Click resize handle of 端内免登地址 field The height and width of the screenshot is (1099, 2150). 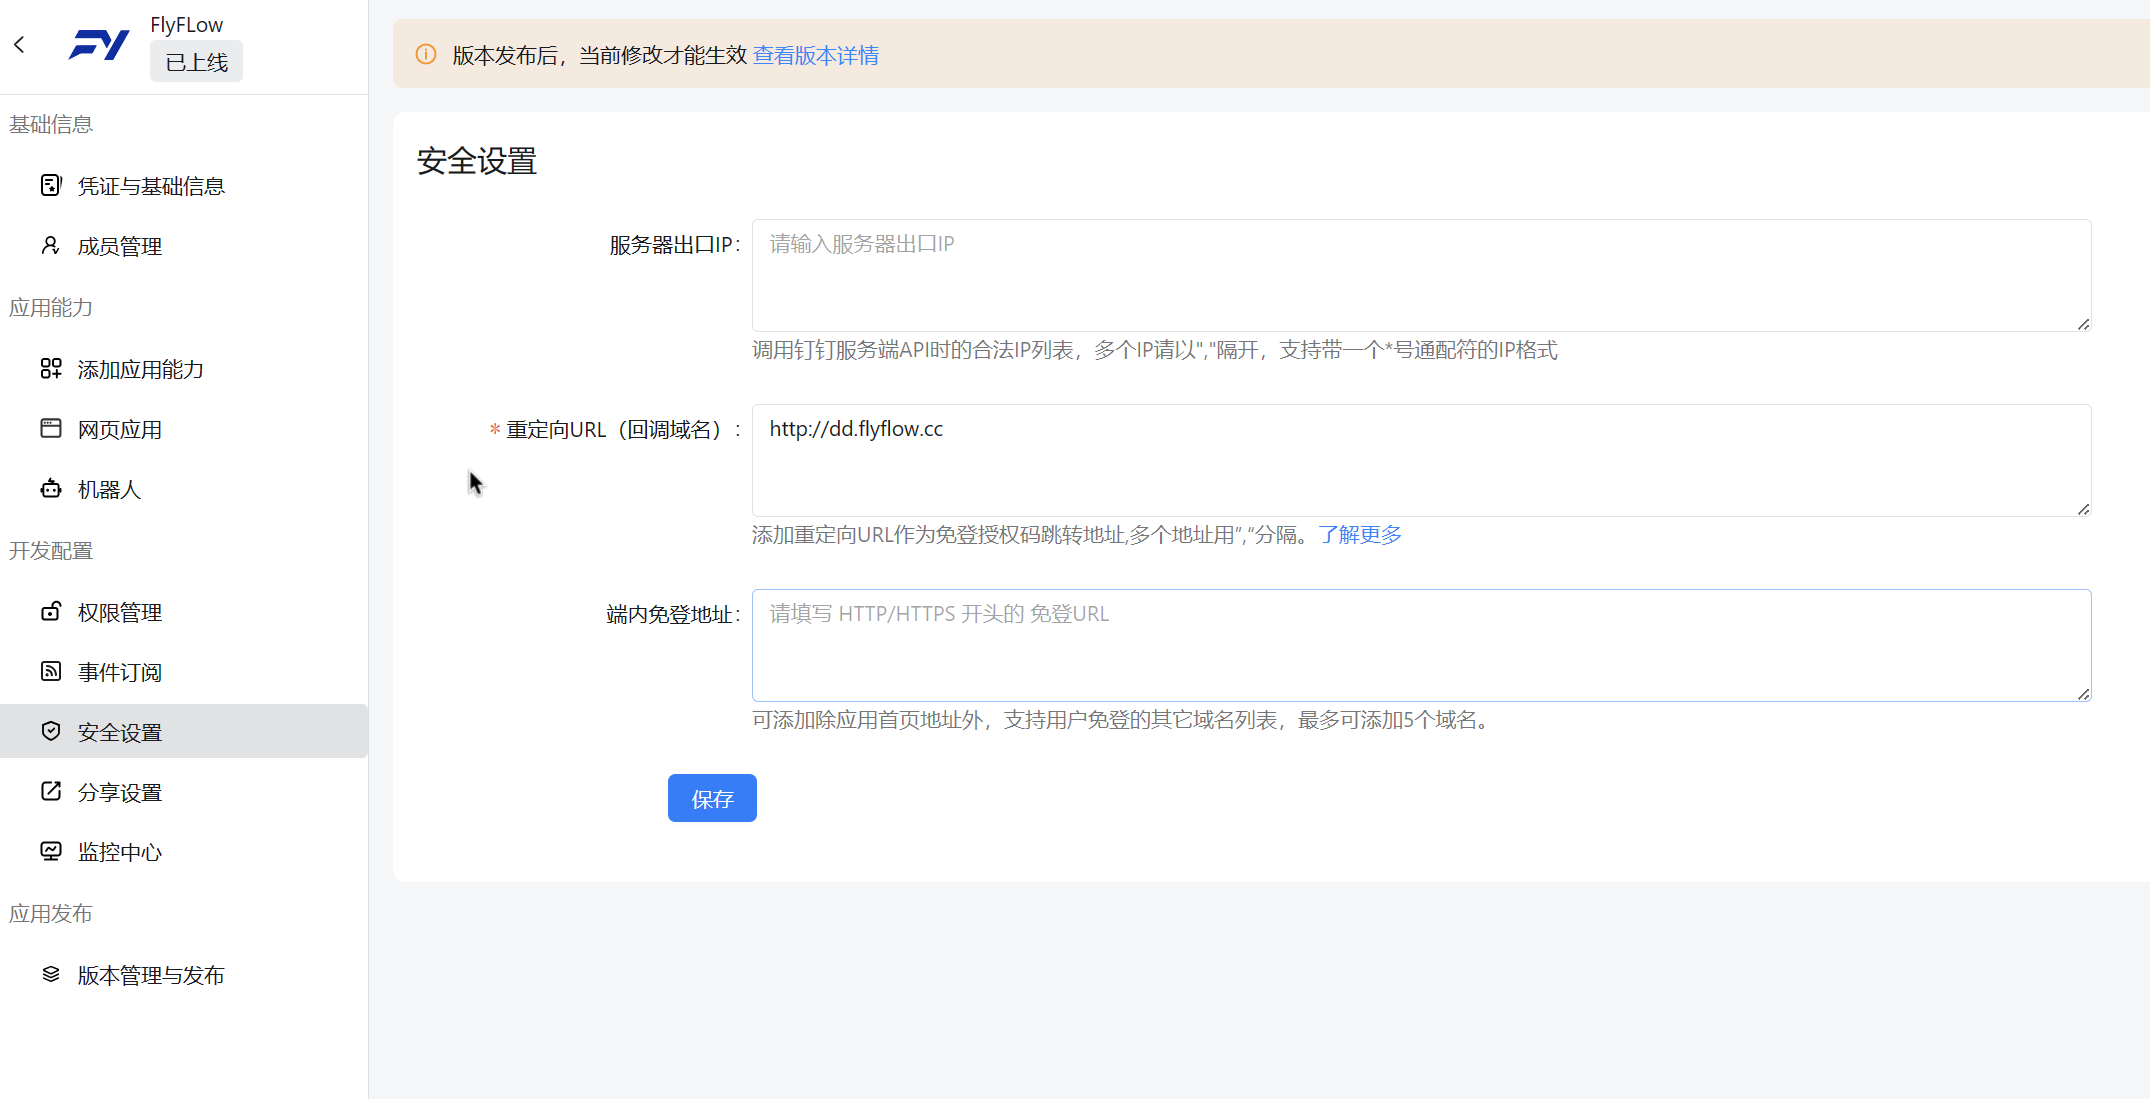tap(2083, 694)
